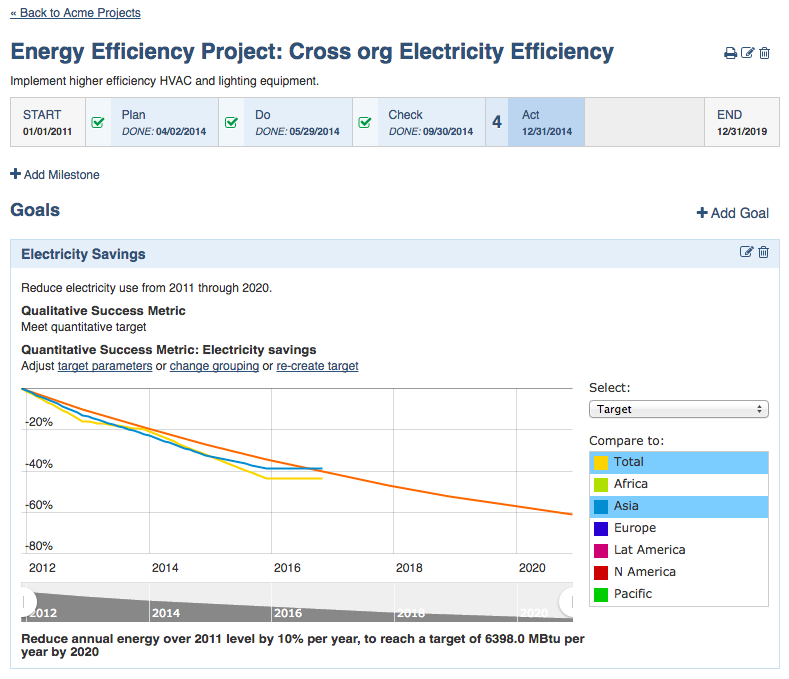Image resolution: width=789 pixels, height=679 pixels.
Task: Open the Select Target dropdown
Action: tap(678, 409)
